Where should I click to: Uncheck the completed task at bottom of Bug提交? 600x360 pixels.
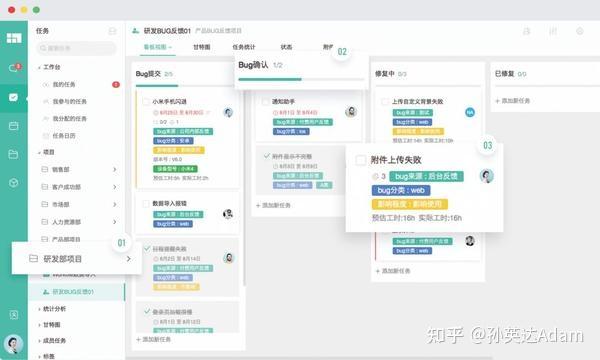(147, 311)
